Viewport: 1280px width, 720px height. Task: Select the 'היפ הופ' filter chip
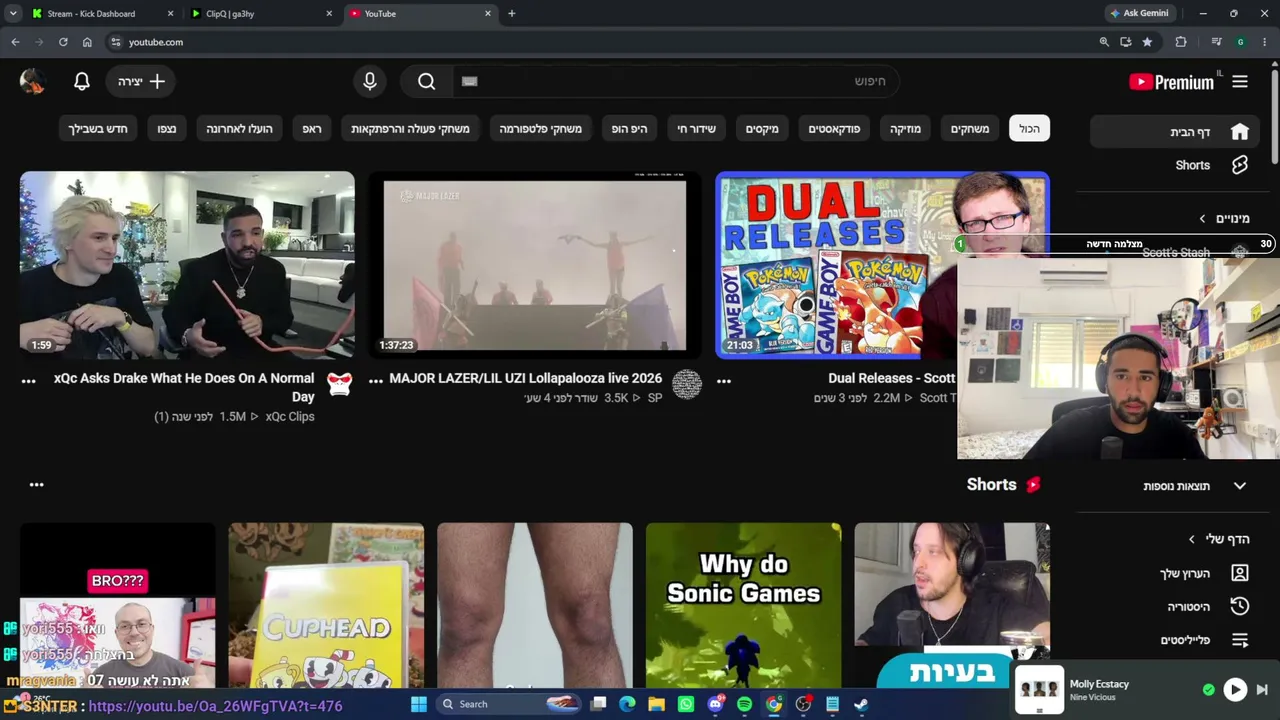click(629, 129)
